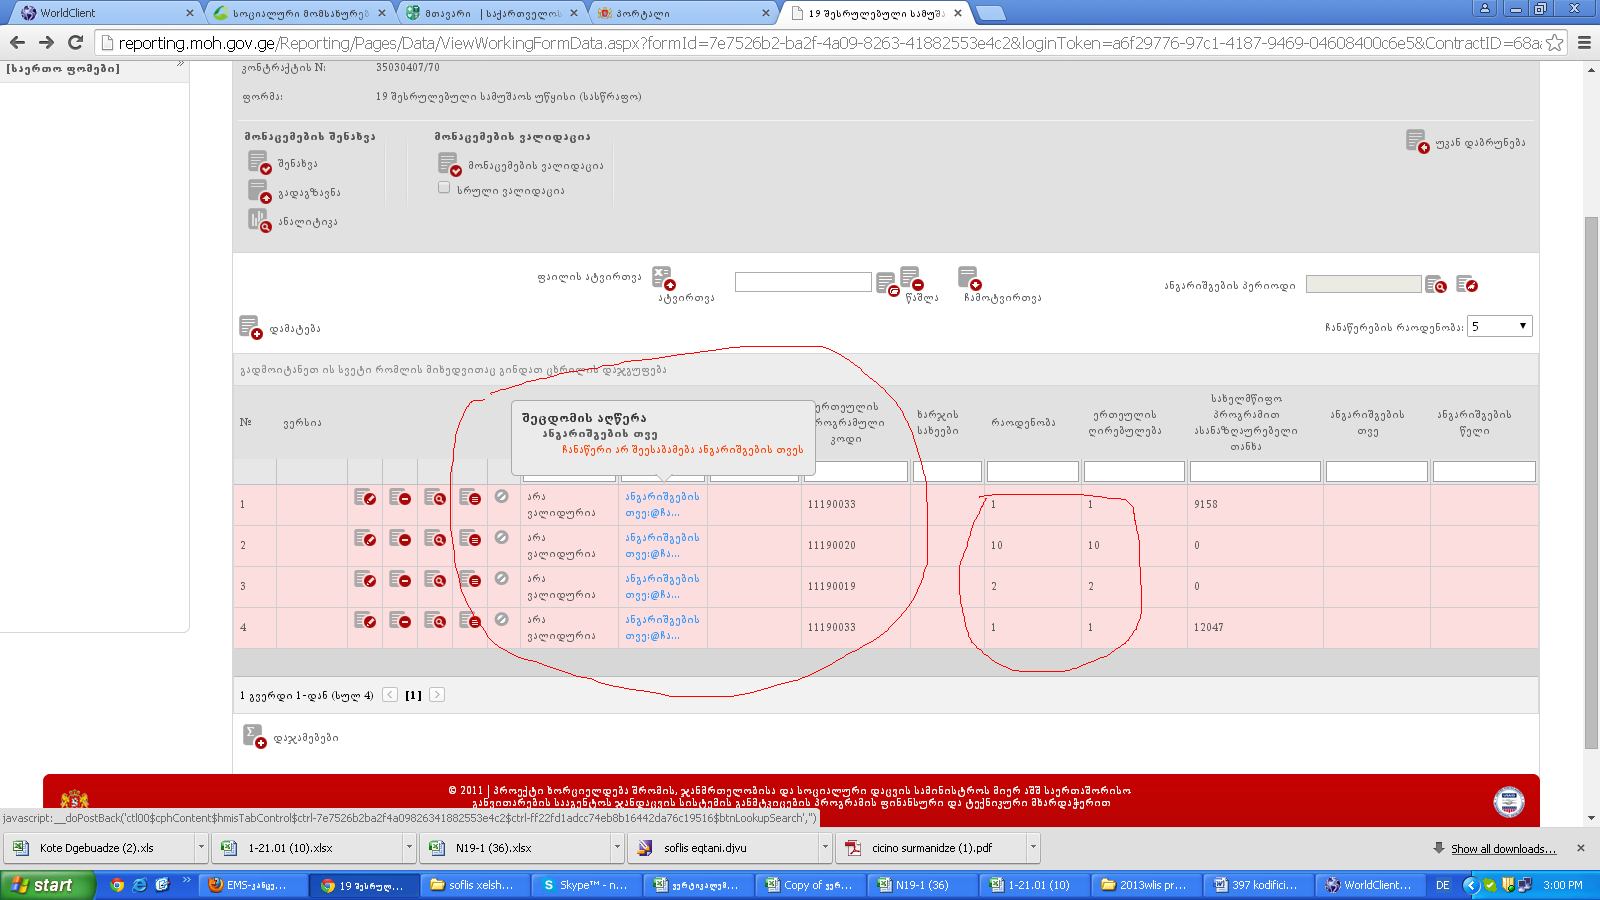Viewport: 1600px width, 900px height.
Task: Click the view details magnifier icon in row 3
Action: [x=434, y=579]
